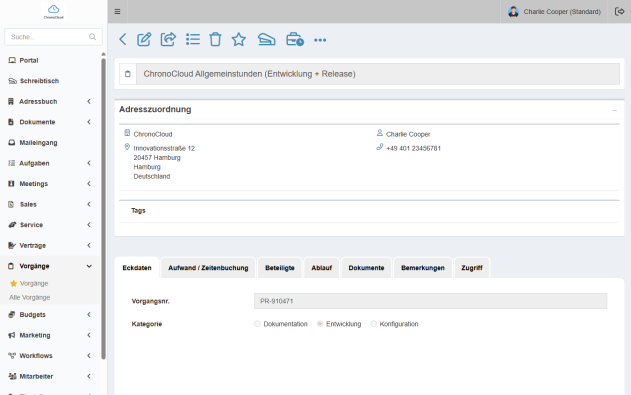Click the phone icon by phone number
This screenshot has height=395, width=631.
click(x=379, y=147)
